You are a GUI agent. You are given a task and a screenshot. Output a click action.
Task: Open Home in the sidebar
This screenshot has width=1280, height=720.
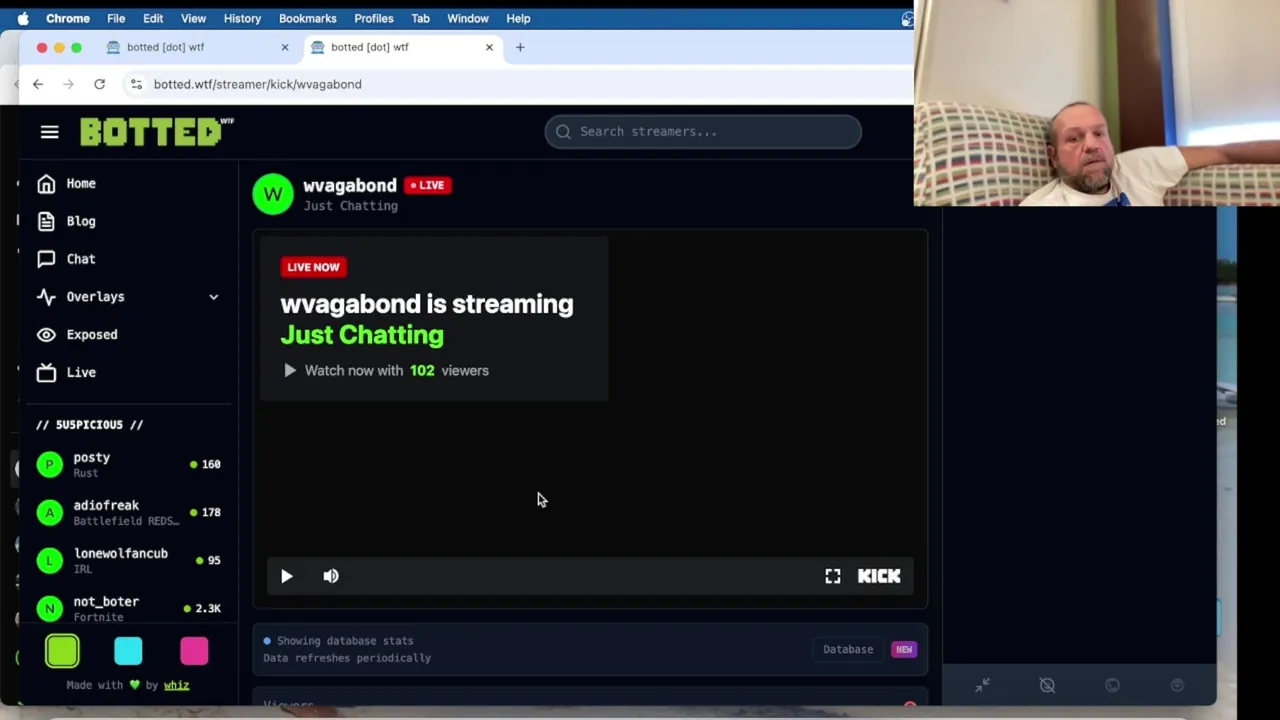click(81, 184)
